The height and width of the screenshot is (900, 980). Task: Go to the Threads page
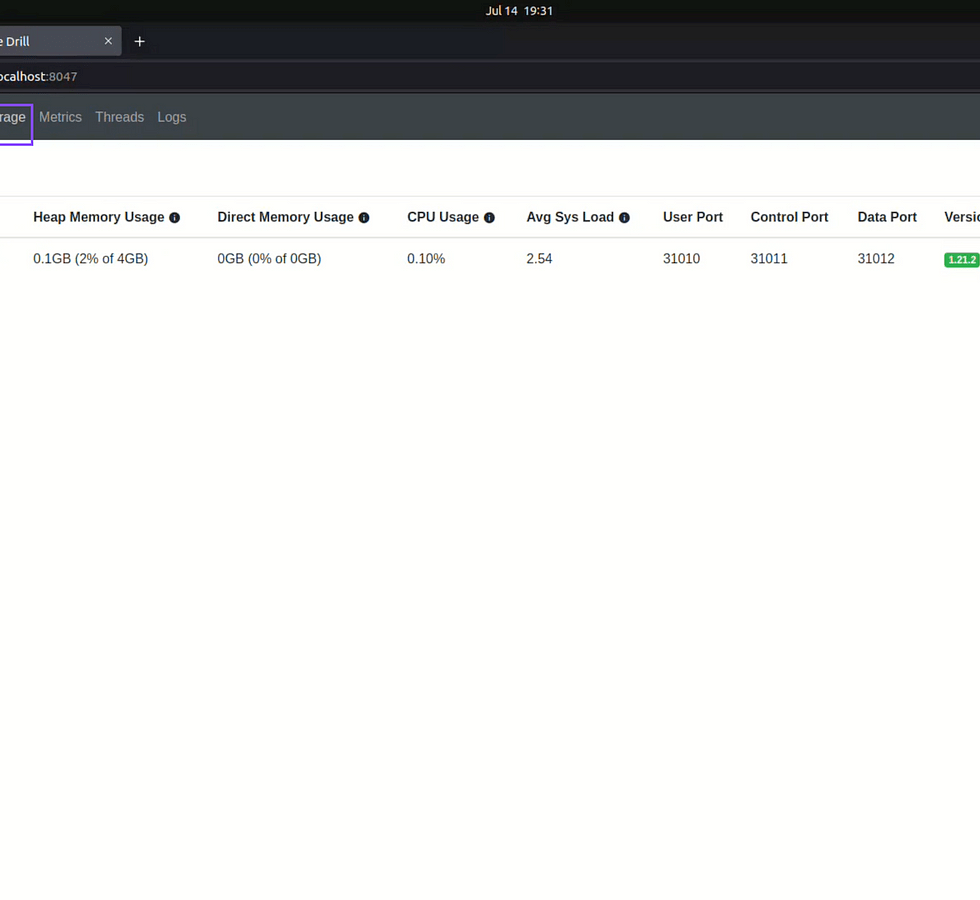click(x=119, y=117)
